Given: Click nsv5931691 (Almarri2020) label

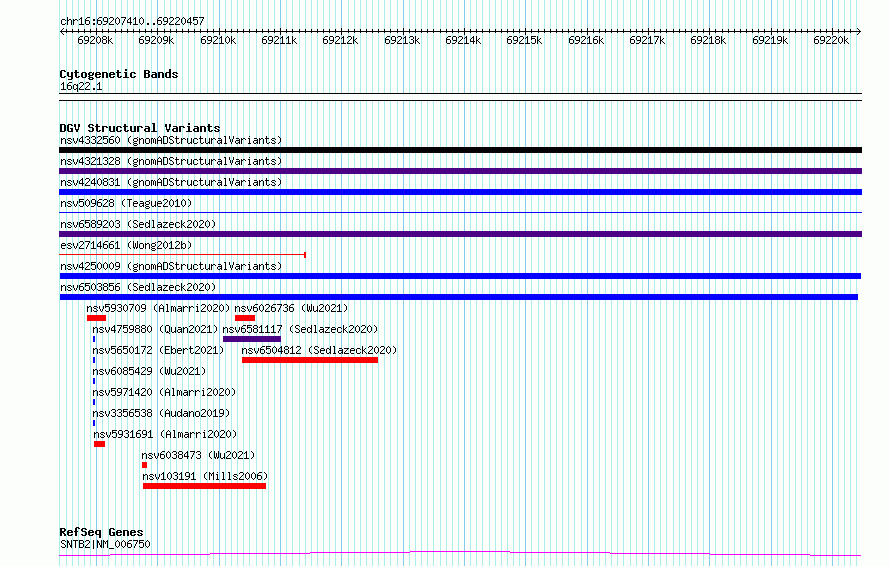Looking at the screenshot, I should coord(165,434).
